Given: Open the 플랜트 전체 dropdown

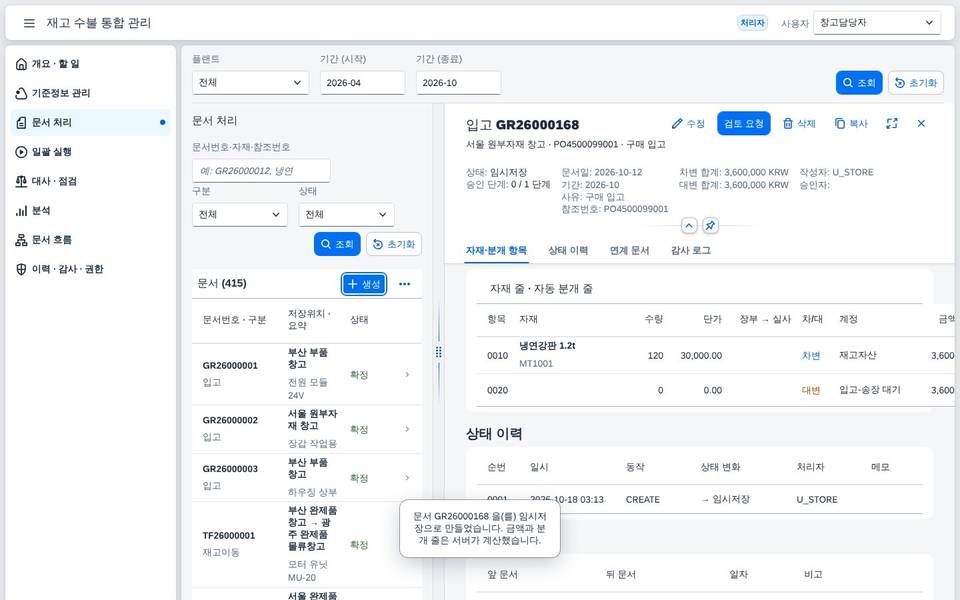Looking at the screenshot, I should (250, 83).
